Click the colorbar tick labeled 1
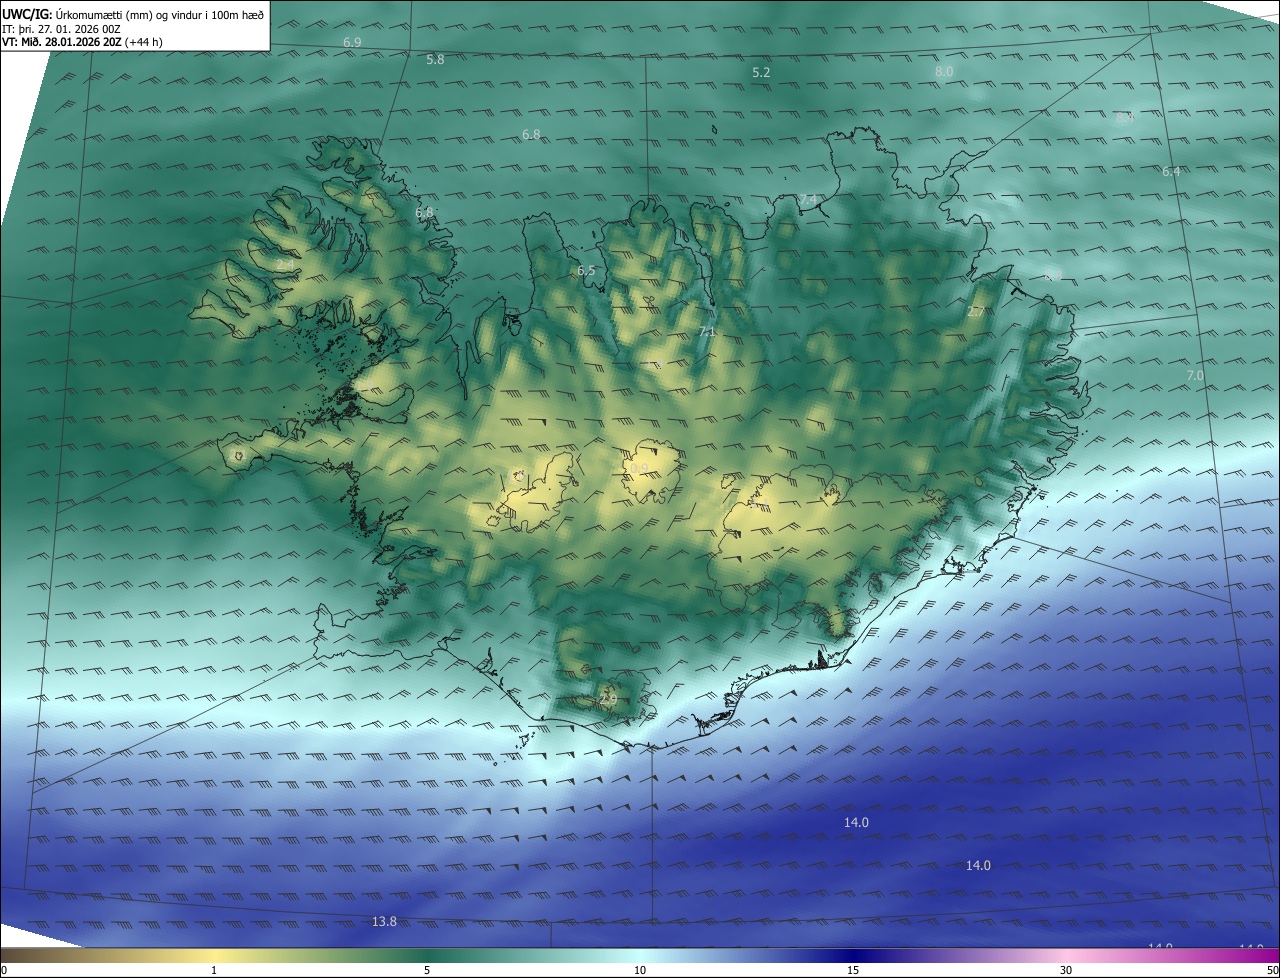 click(x=214, y=970)
